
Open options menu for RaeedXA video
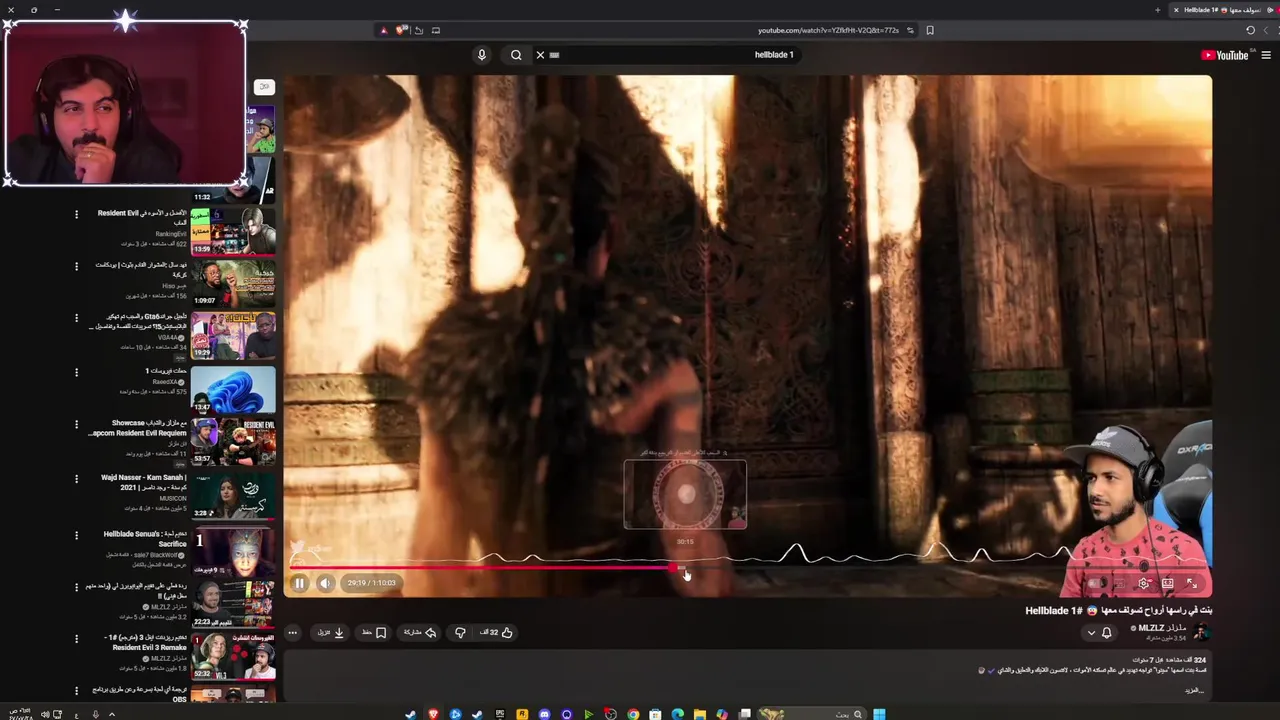point(76,372)
